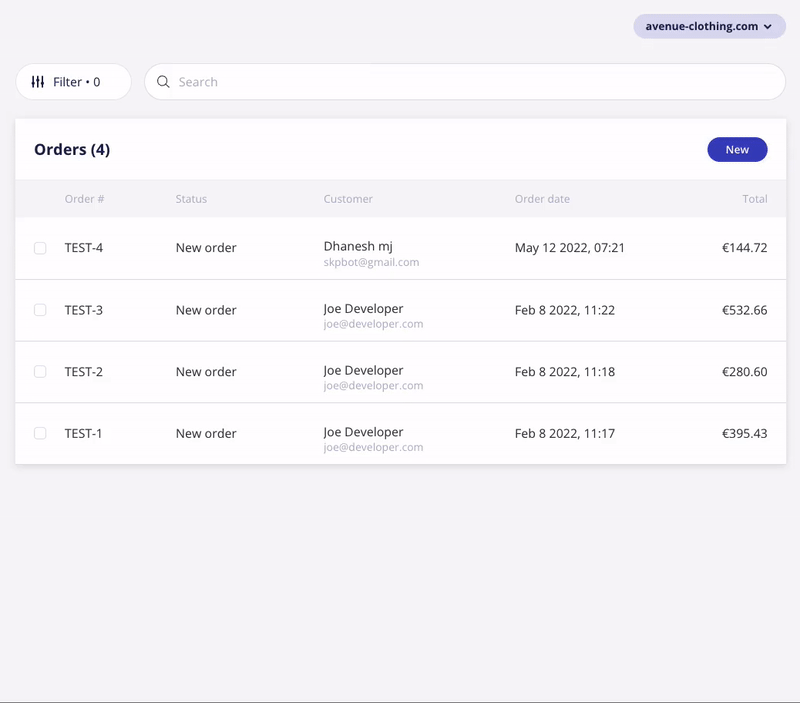Click New order status of TEST-1

[x=206, y=434]
